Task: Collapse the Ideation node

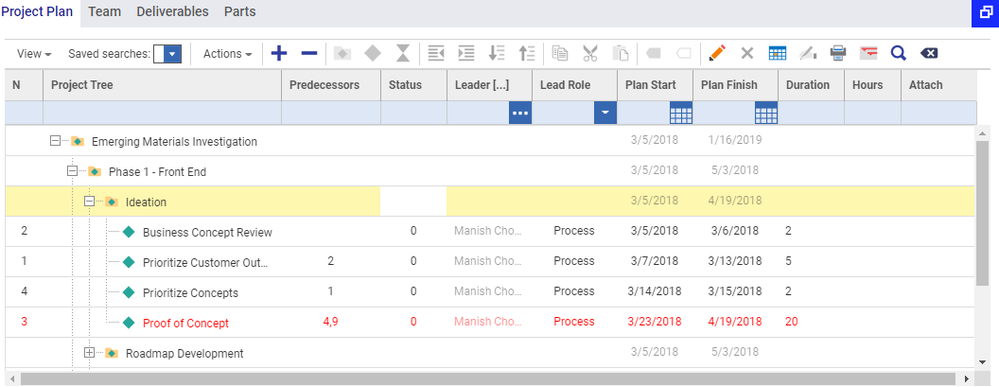Action: coord(89,201)
